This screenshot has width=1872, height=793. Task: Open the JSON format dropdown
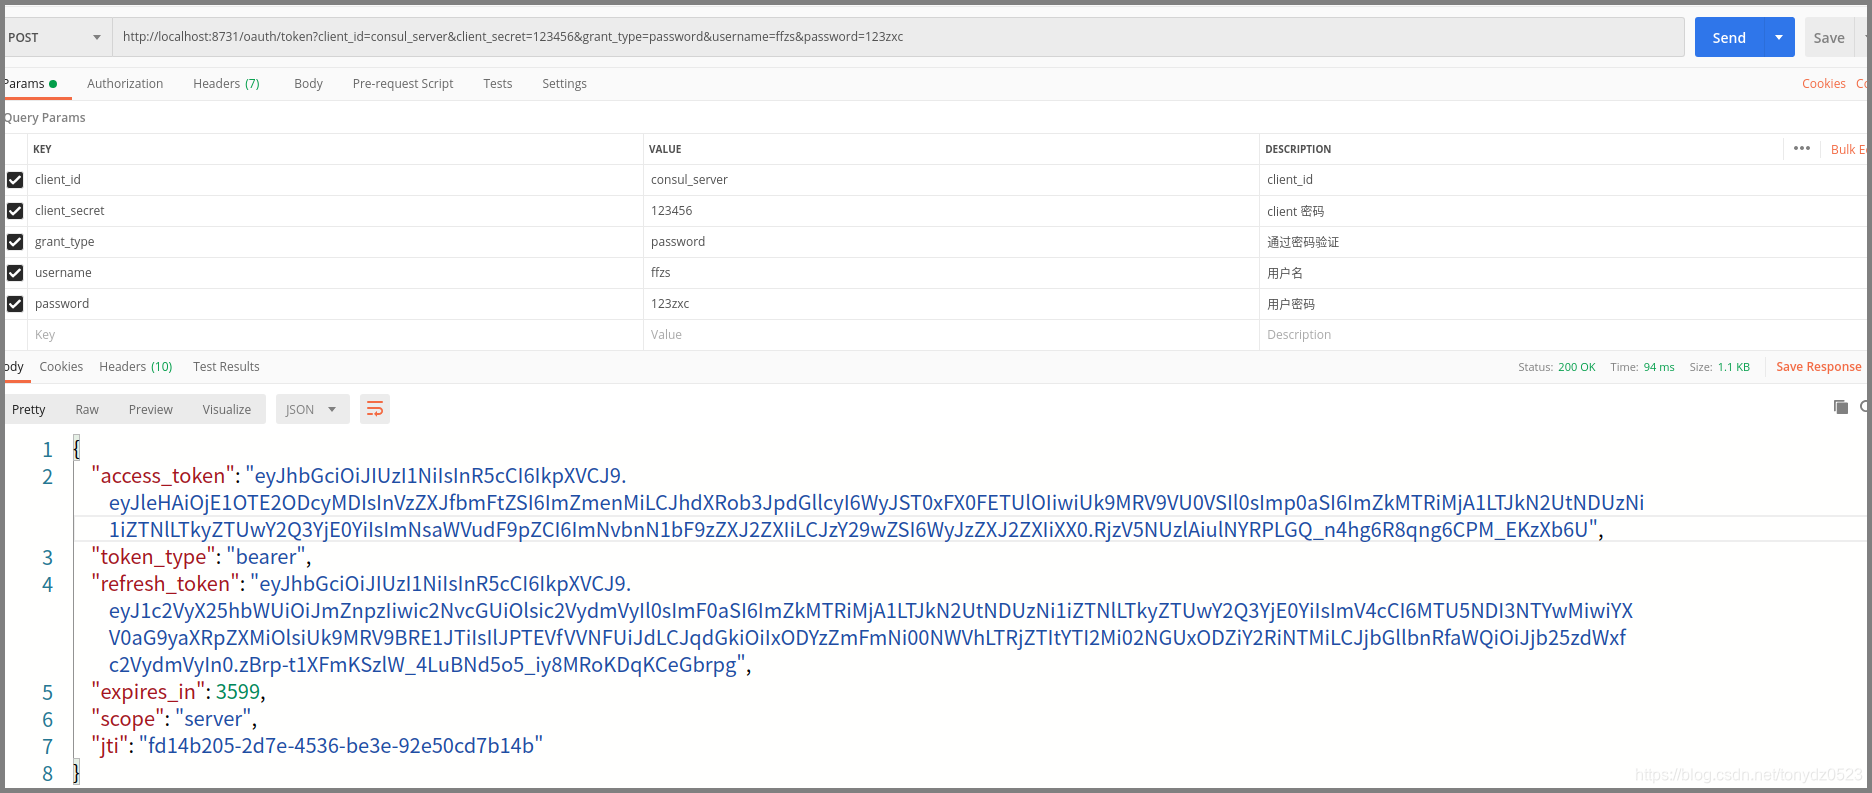point(312,409)
